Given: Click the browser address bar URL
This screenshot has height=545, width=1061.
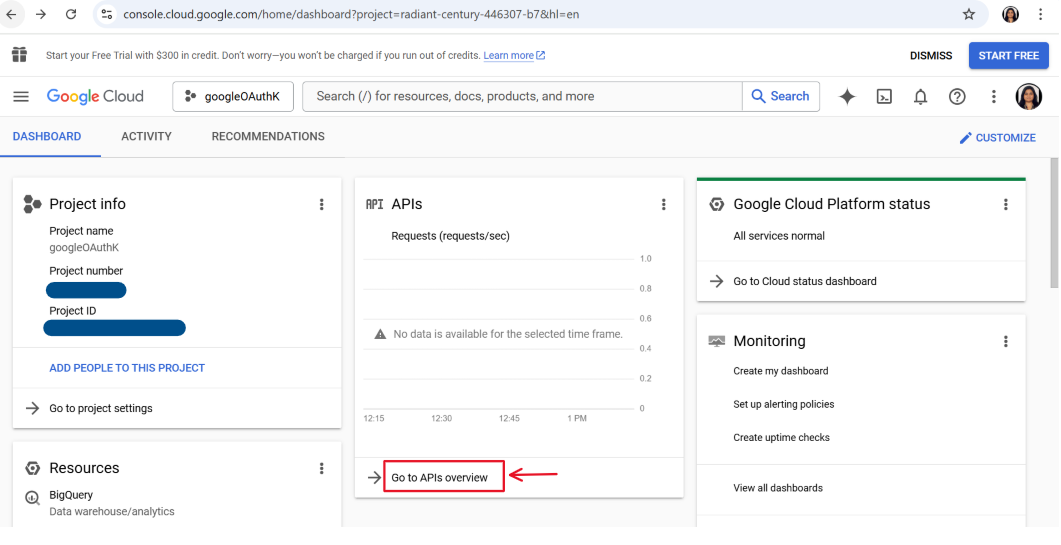Looking at the screenshot, I should (351, 14).
